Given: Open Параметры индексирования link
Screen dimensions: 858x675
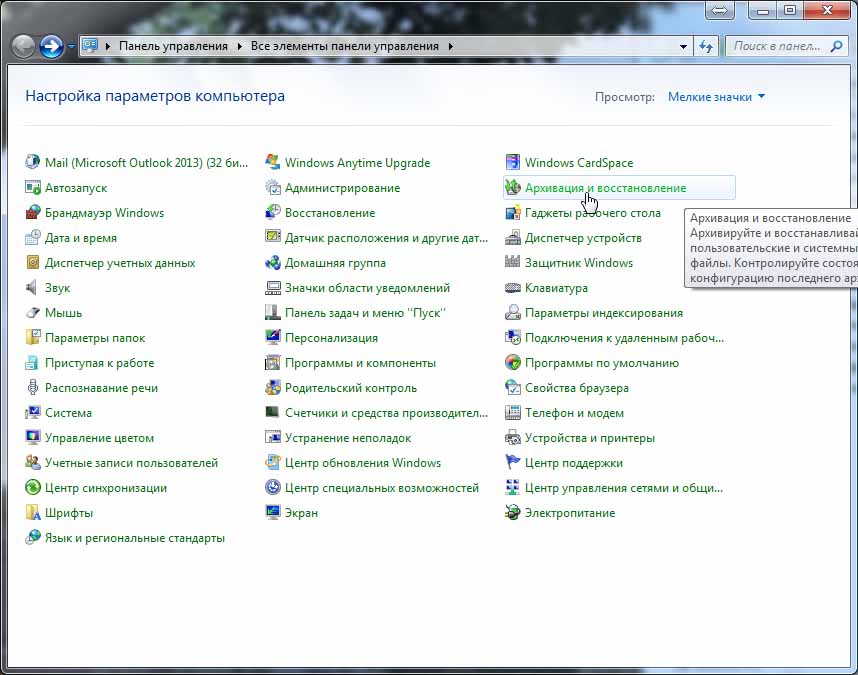Looking at the screenshot, I should click(x=604, y=313).
